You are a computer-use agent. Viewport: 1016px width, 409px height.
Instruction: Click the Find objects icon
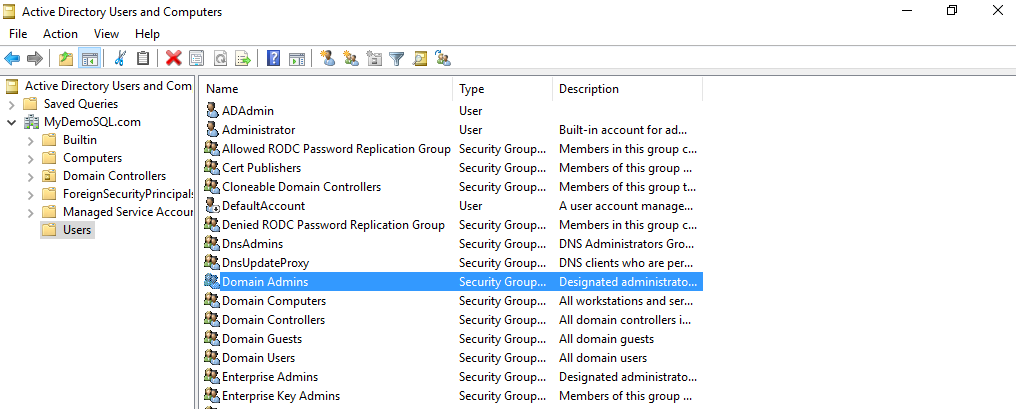(x=420, y=59)
